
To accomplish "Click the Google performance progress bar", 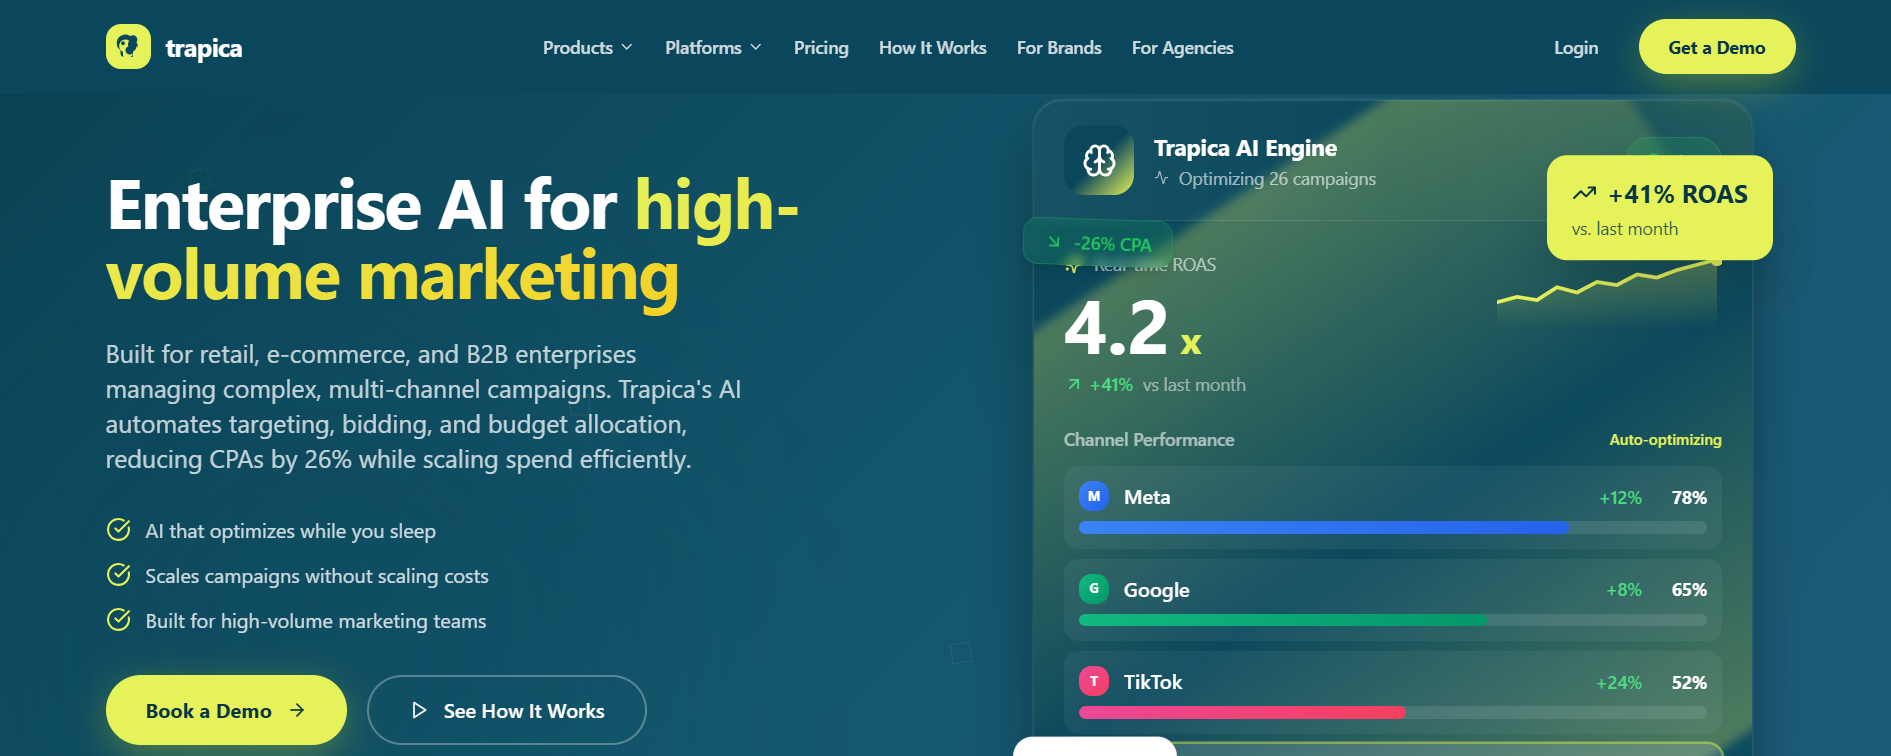I will point(1393,620).
